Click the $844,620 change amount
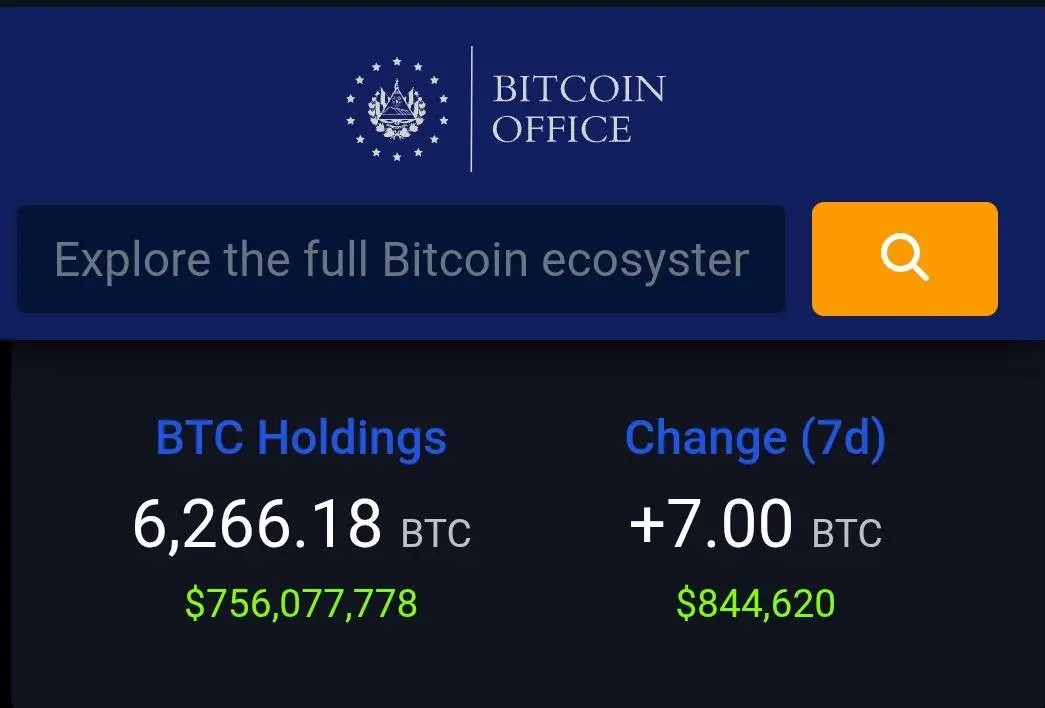This screenshot has width=1045, height=708. tap(756, 603)
